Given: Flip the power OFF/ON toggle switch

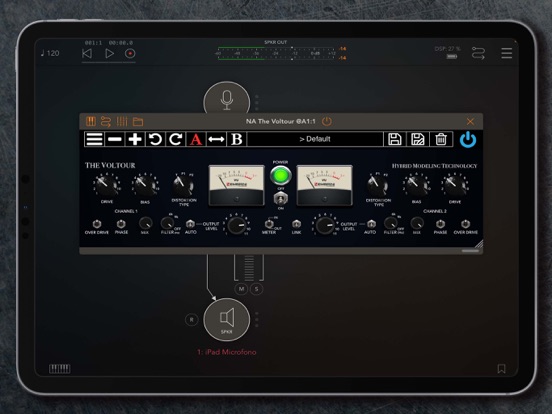Looking at the screenshot, I should (281, 199).
